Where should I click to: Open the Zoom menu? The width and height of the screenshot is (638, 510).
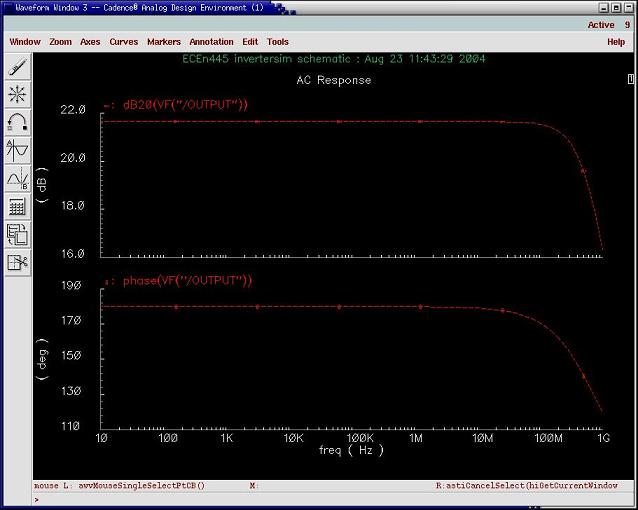(x=61, y=42)
